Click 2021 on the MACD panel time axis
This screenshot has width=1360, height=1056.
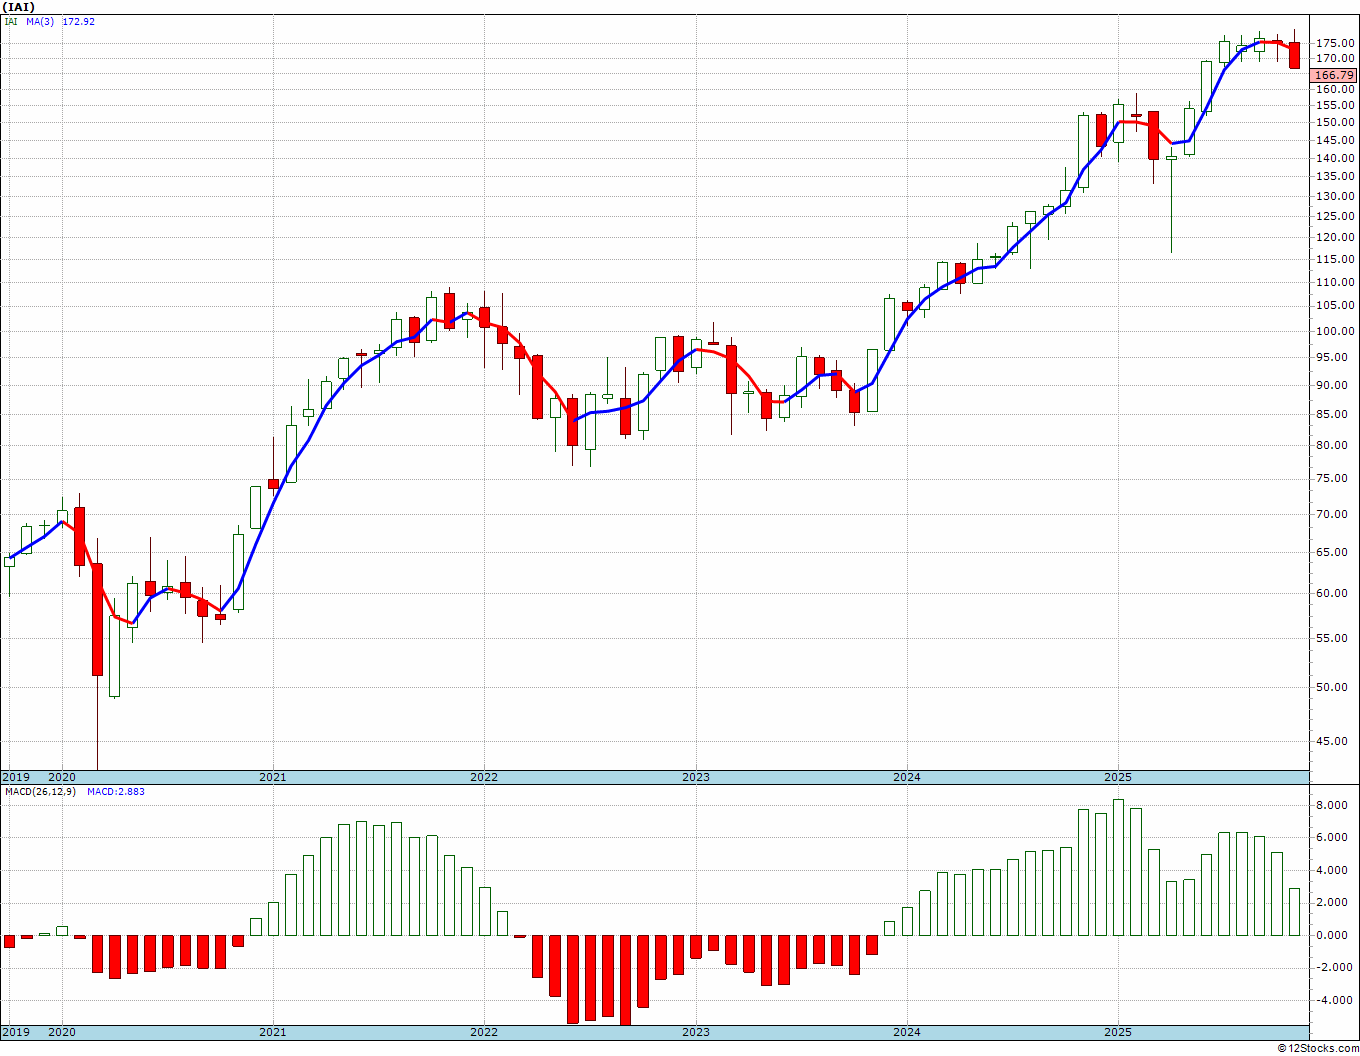point(273,1032)
